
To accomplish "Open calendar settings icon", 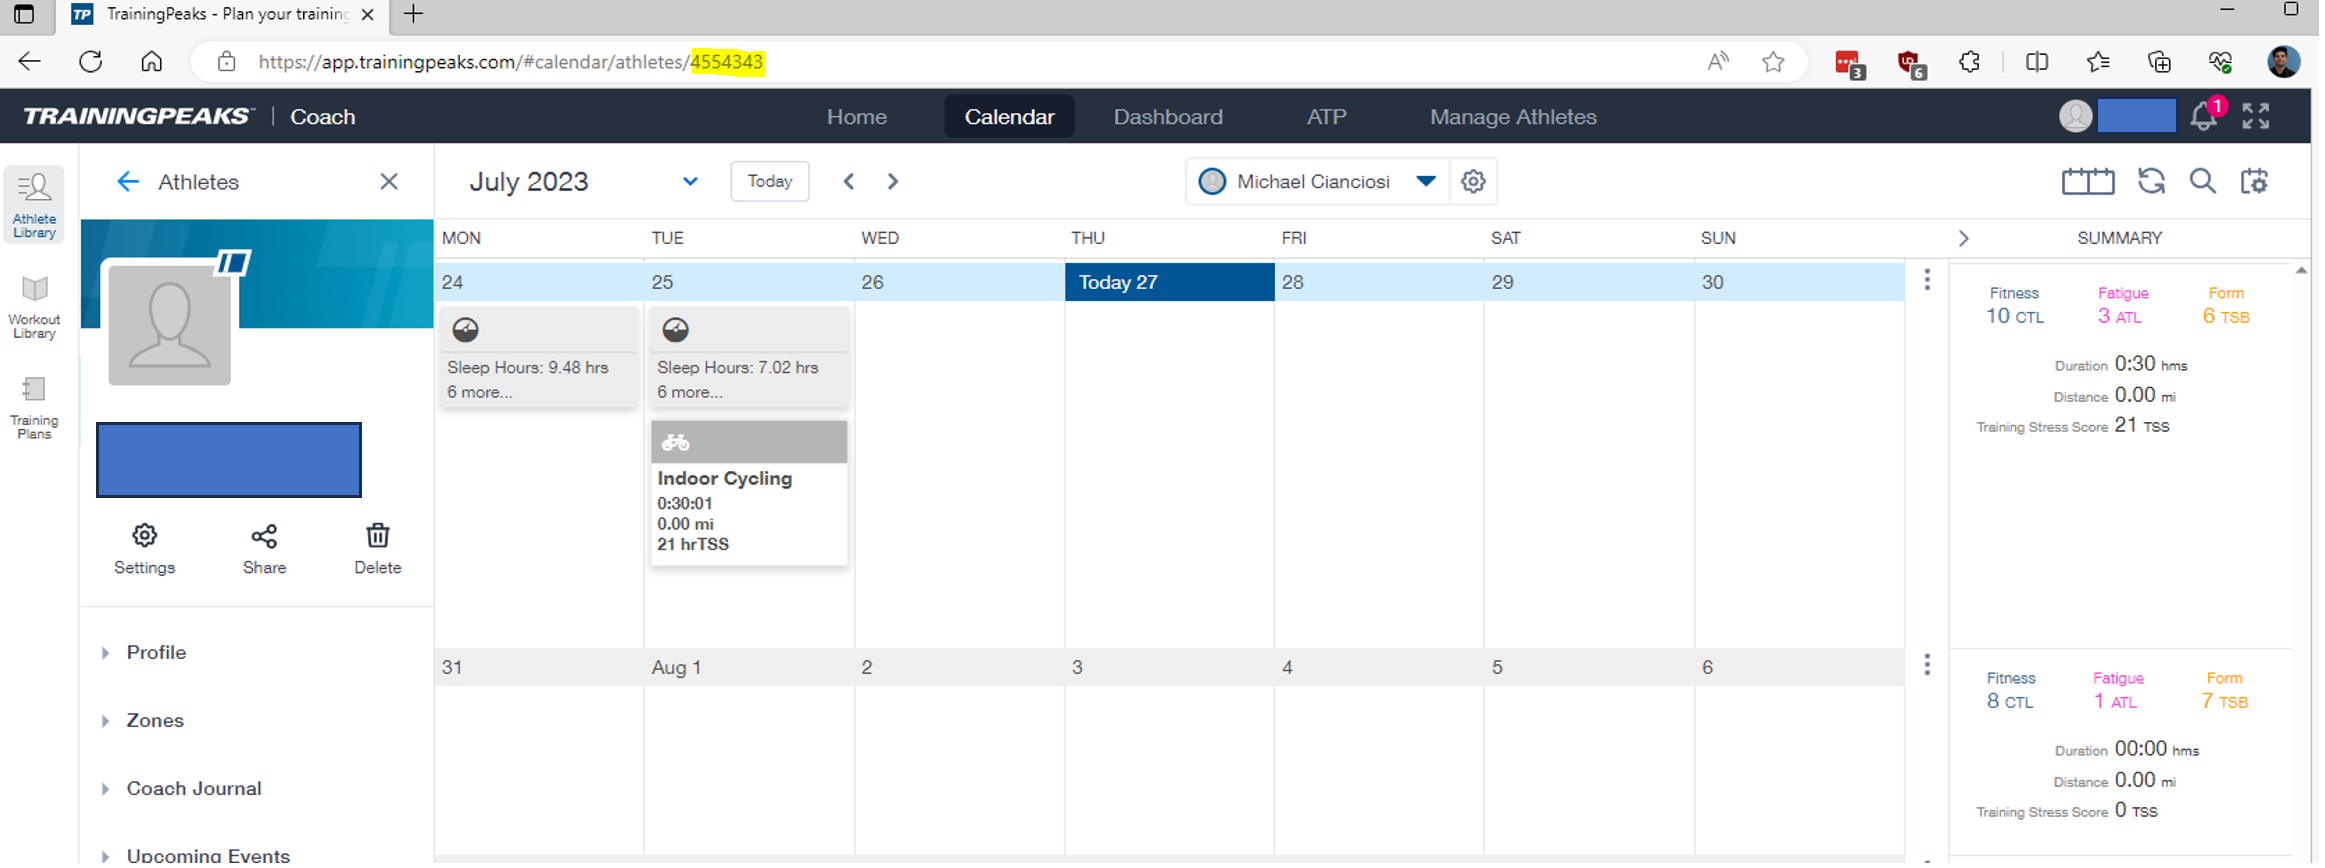I will click(x=2255, y=182).
